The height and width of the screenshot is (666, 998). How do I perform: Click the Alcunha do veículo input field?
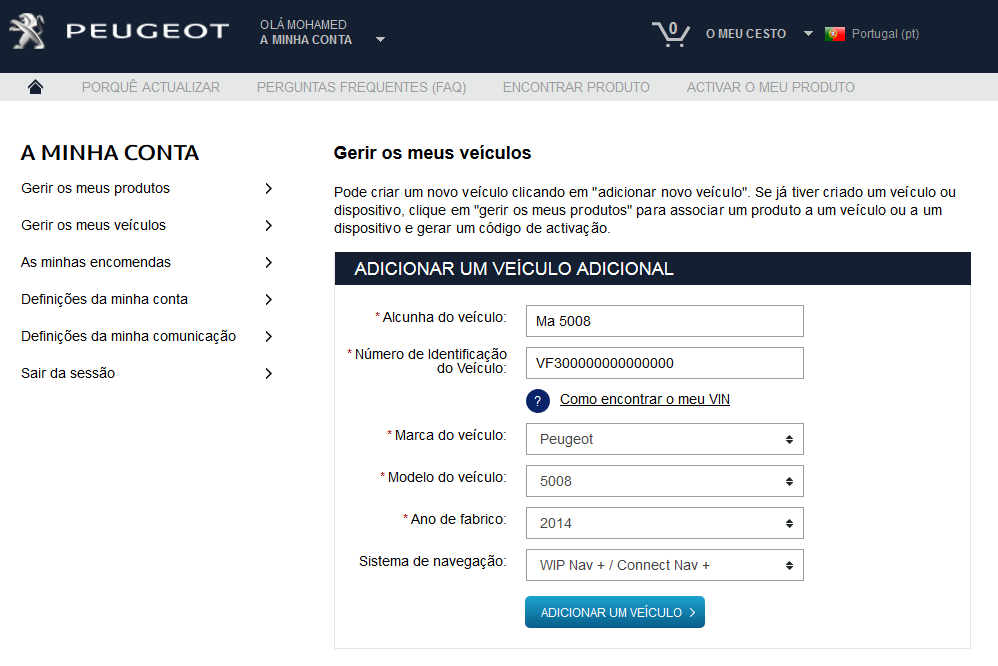[664, 321]
